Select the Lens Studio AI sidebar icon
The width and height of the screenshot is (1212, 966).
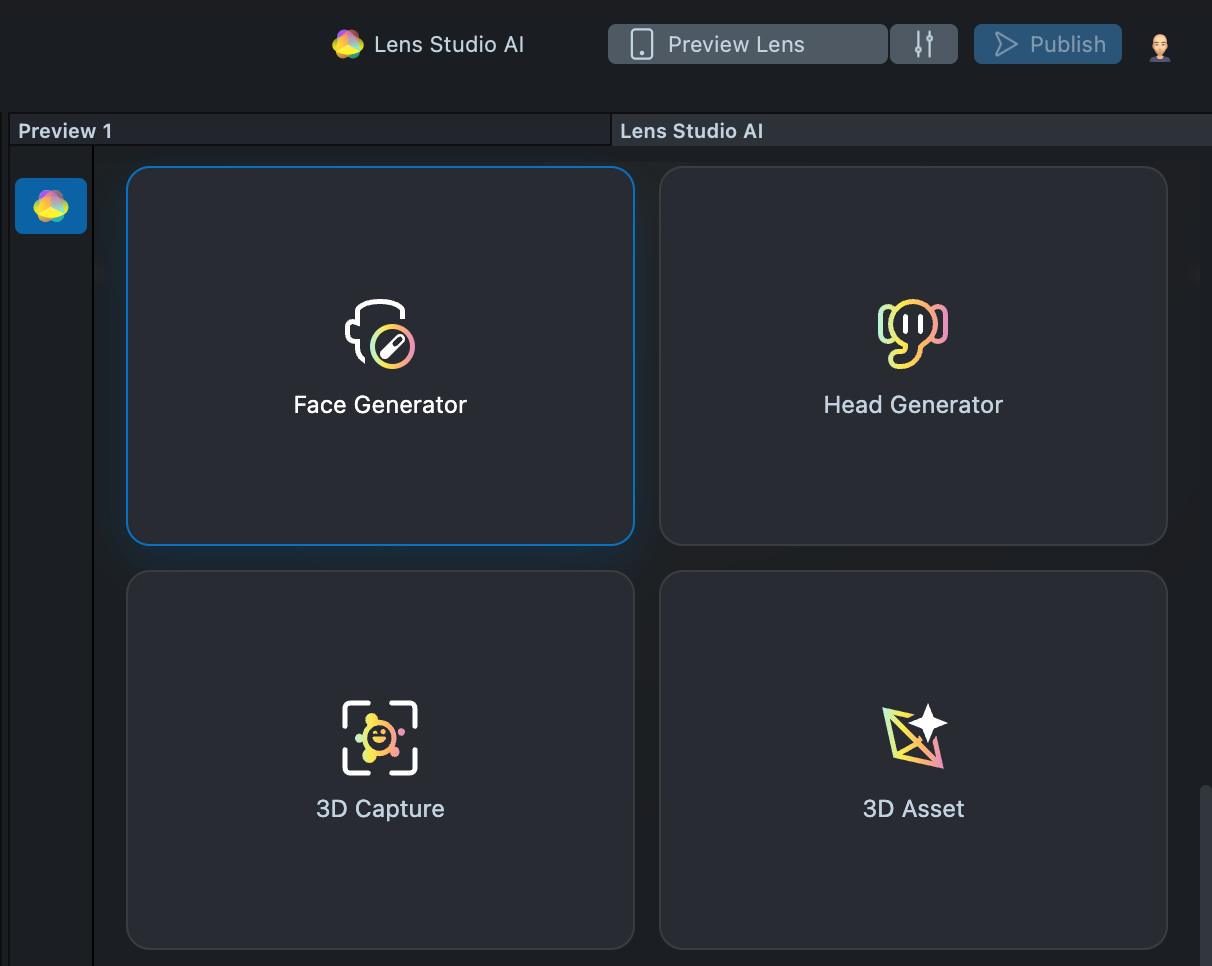pyautogui.click(x=51, y=206)
